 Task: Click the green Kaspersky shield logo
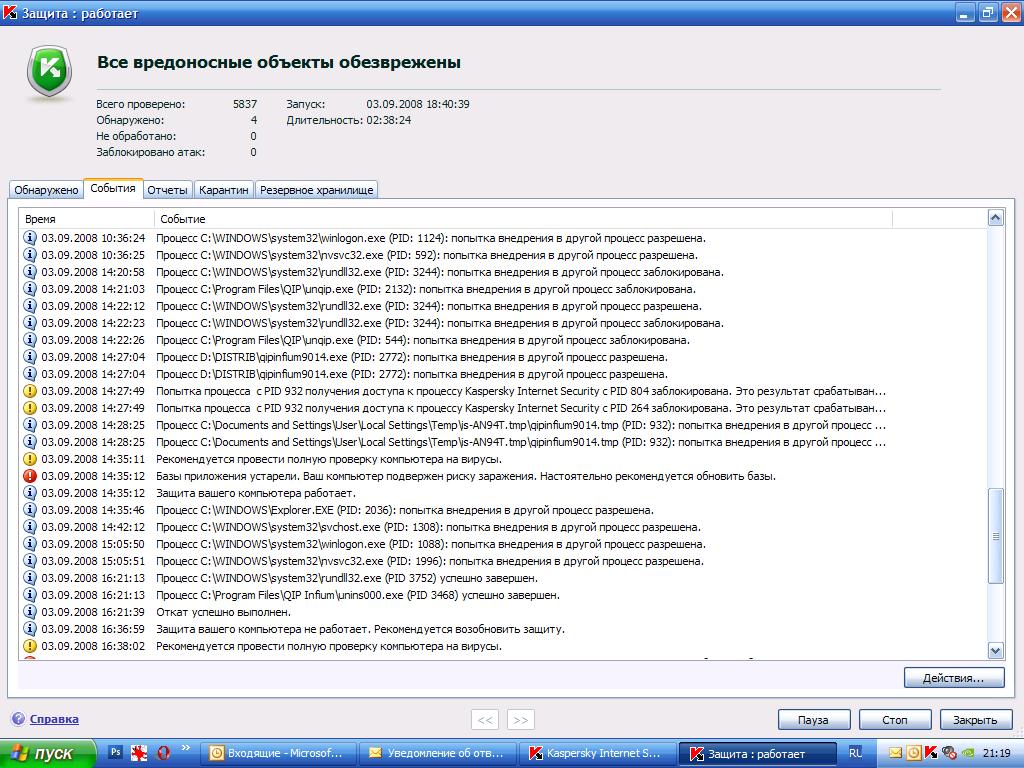(49, 71)
